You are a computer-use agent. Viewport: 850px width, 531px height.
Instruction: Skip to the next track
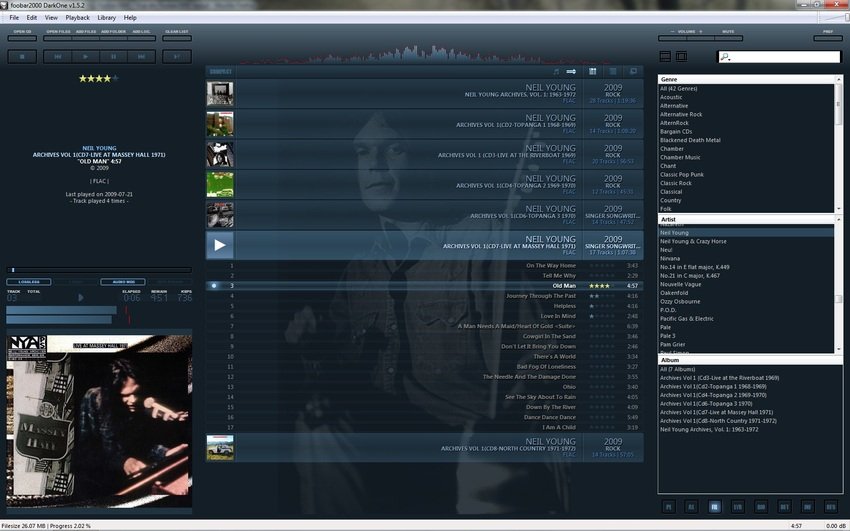pyautogui.click(x=141, y=56)
